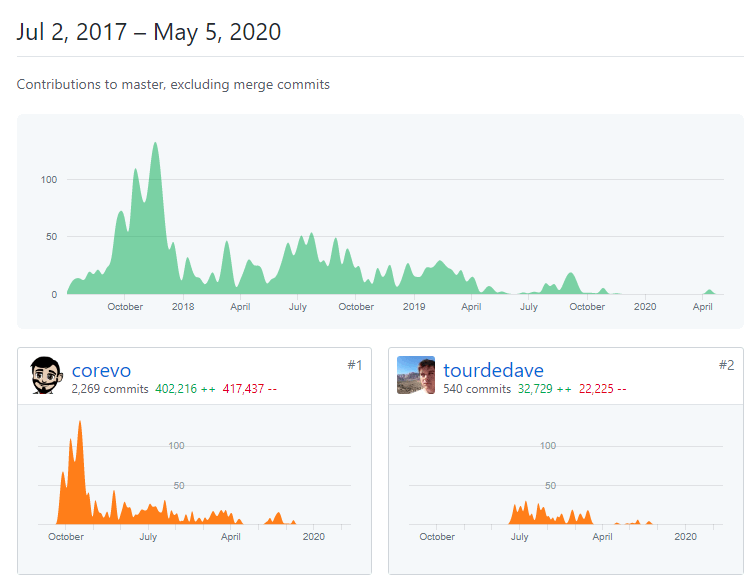Viewport: 753px width, 585px height.
Task: Click corevo's 402,216 additions count
Action: tap(185, 389)
